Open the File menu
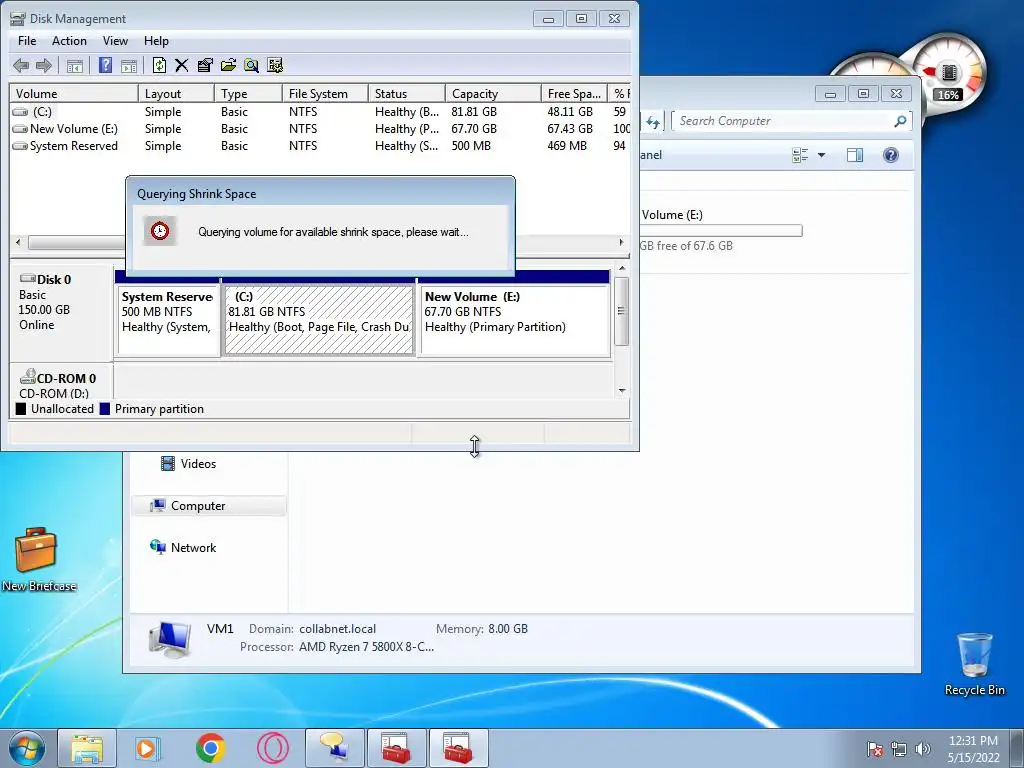This screenshot has height=768, width=1024. [27, 40]
